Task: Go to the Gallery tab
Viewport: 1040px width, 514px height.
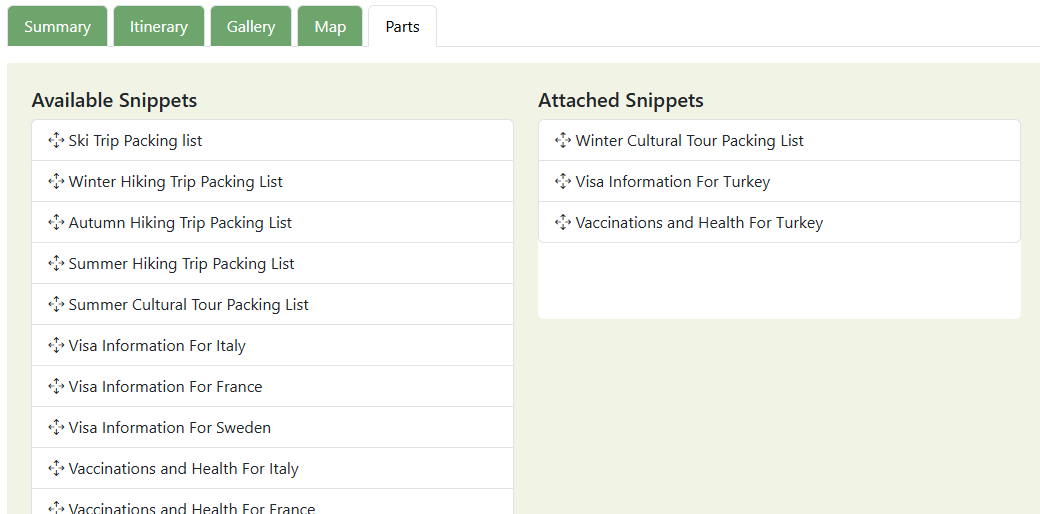Action: tap(250, 27)
